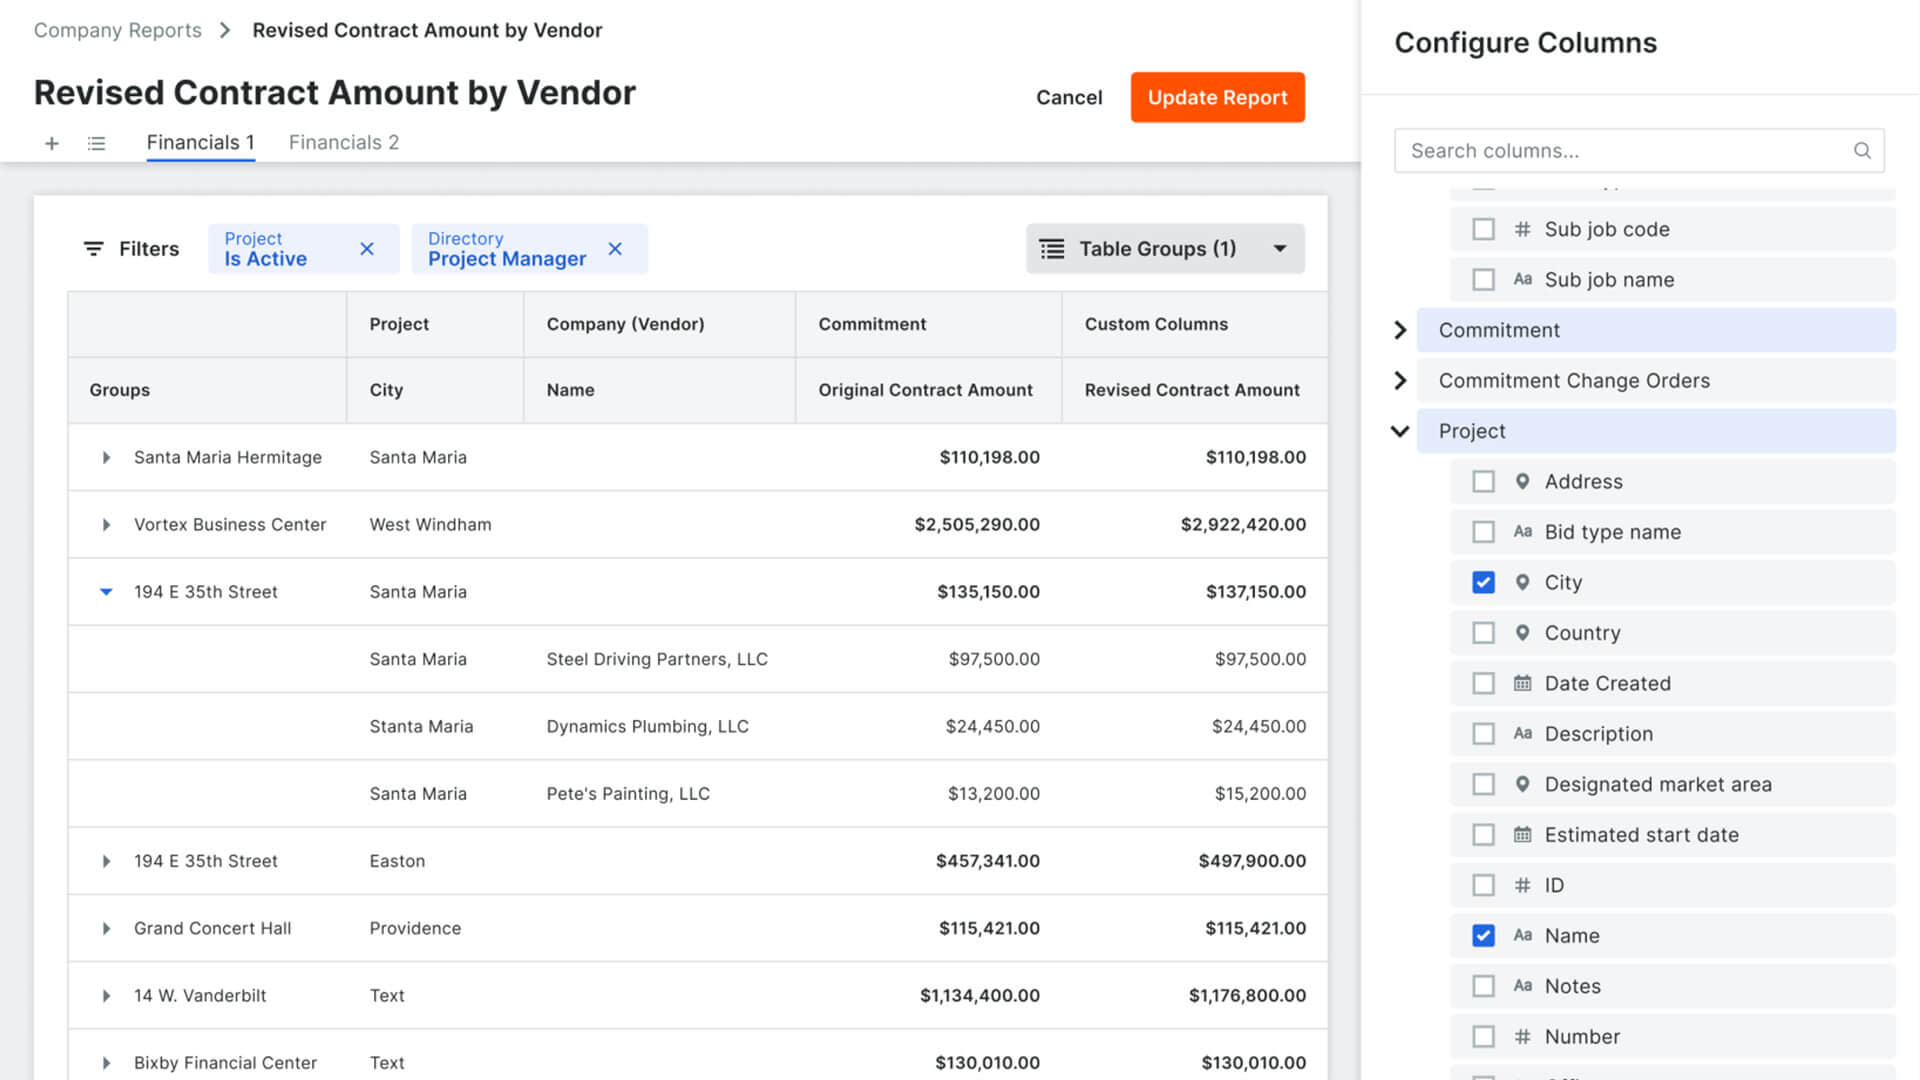Viewport: 1920px width, 1080px height.
Task: Open the tab list icon
Action: (x=96, y=143)
